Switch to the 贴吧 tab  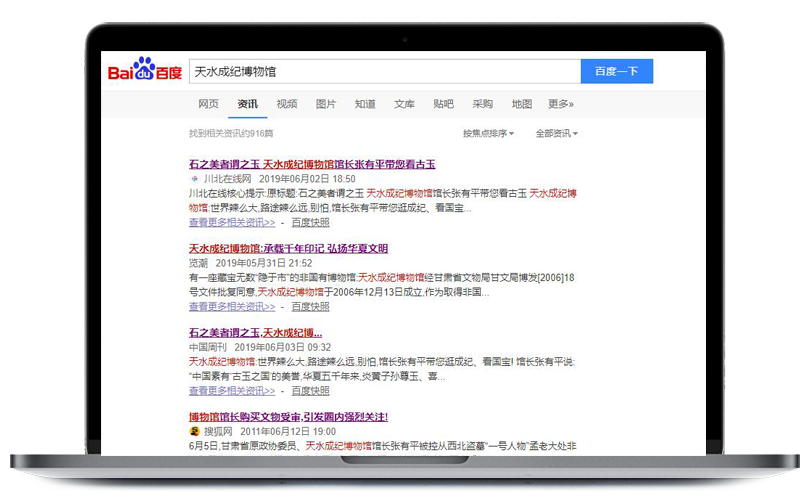click(x=443, y=104)
